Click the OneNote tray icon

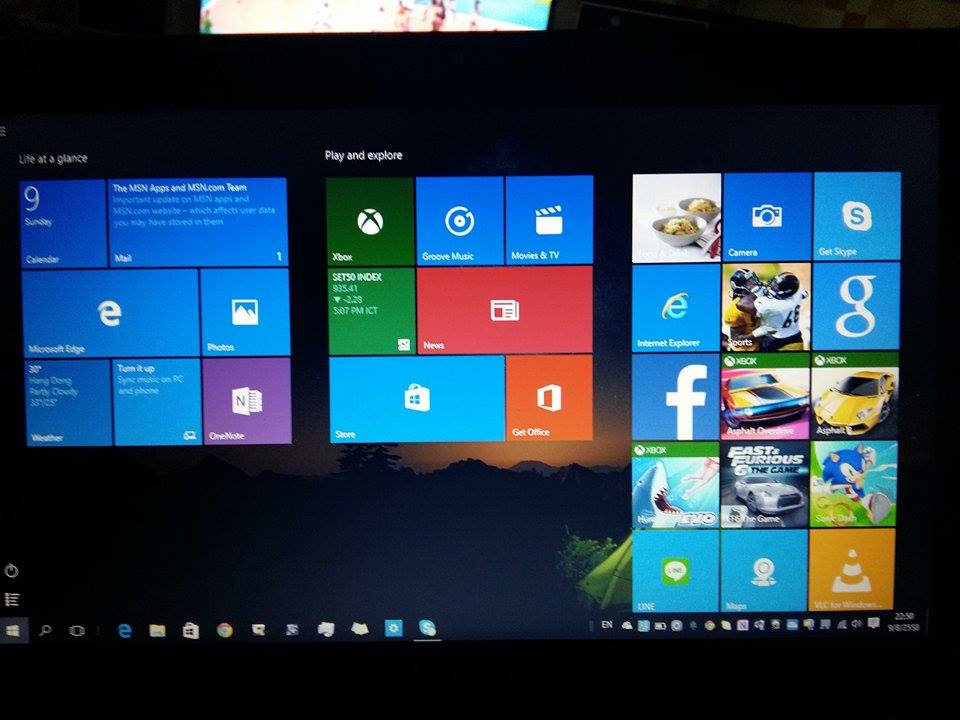(743, 625)
